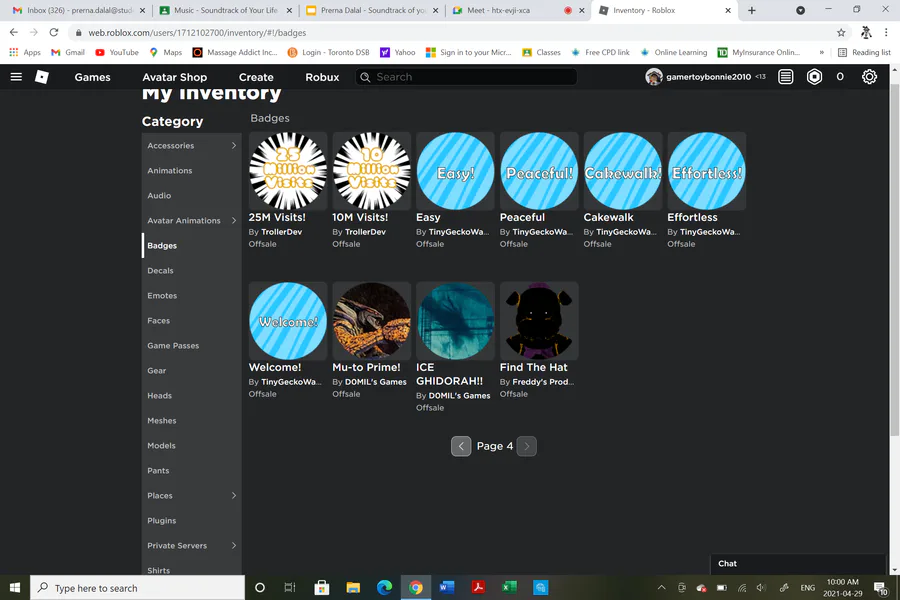The width and height of the screenshot is (900, 600).
Task: Open the Welcome! badge title
Action: tap(275, 367)
